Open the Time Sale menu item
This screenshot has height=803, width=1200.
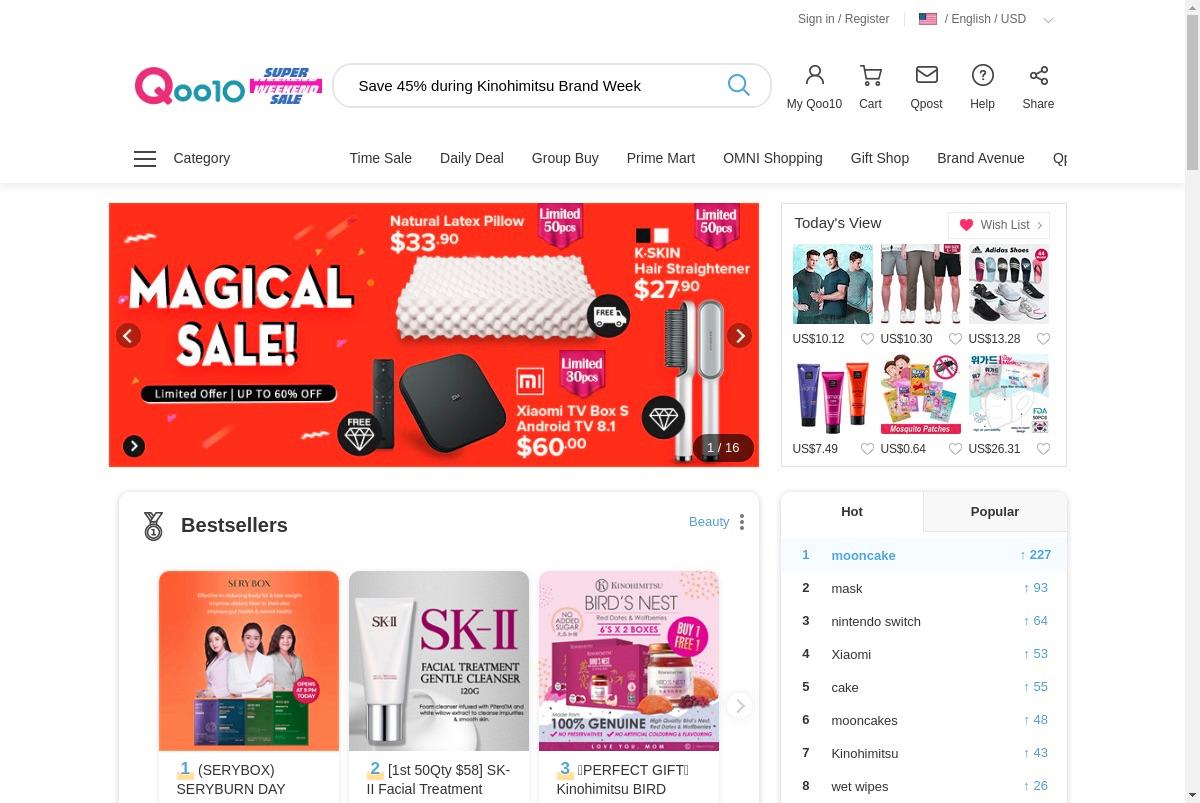380,158
